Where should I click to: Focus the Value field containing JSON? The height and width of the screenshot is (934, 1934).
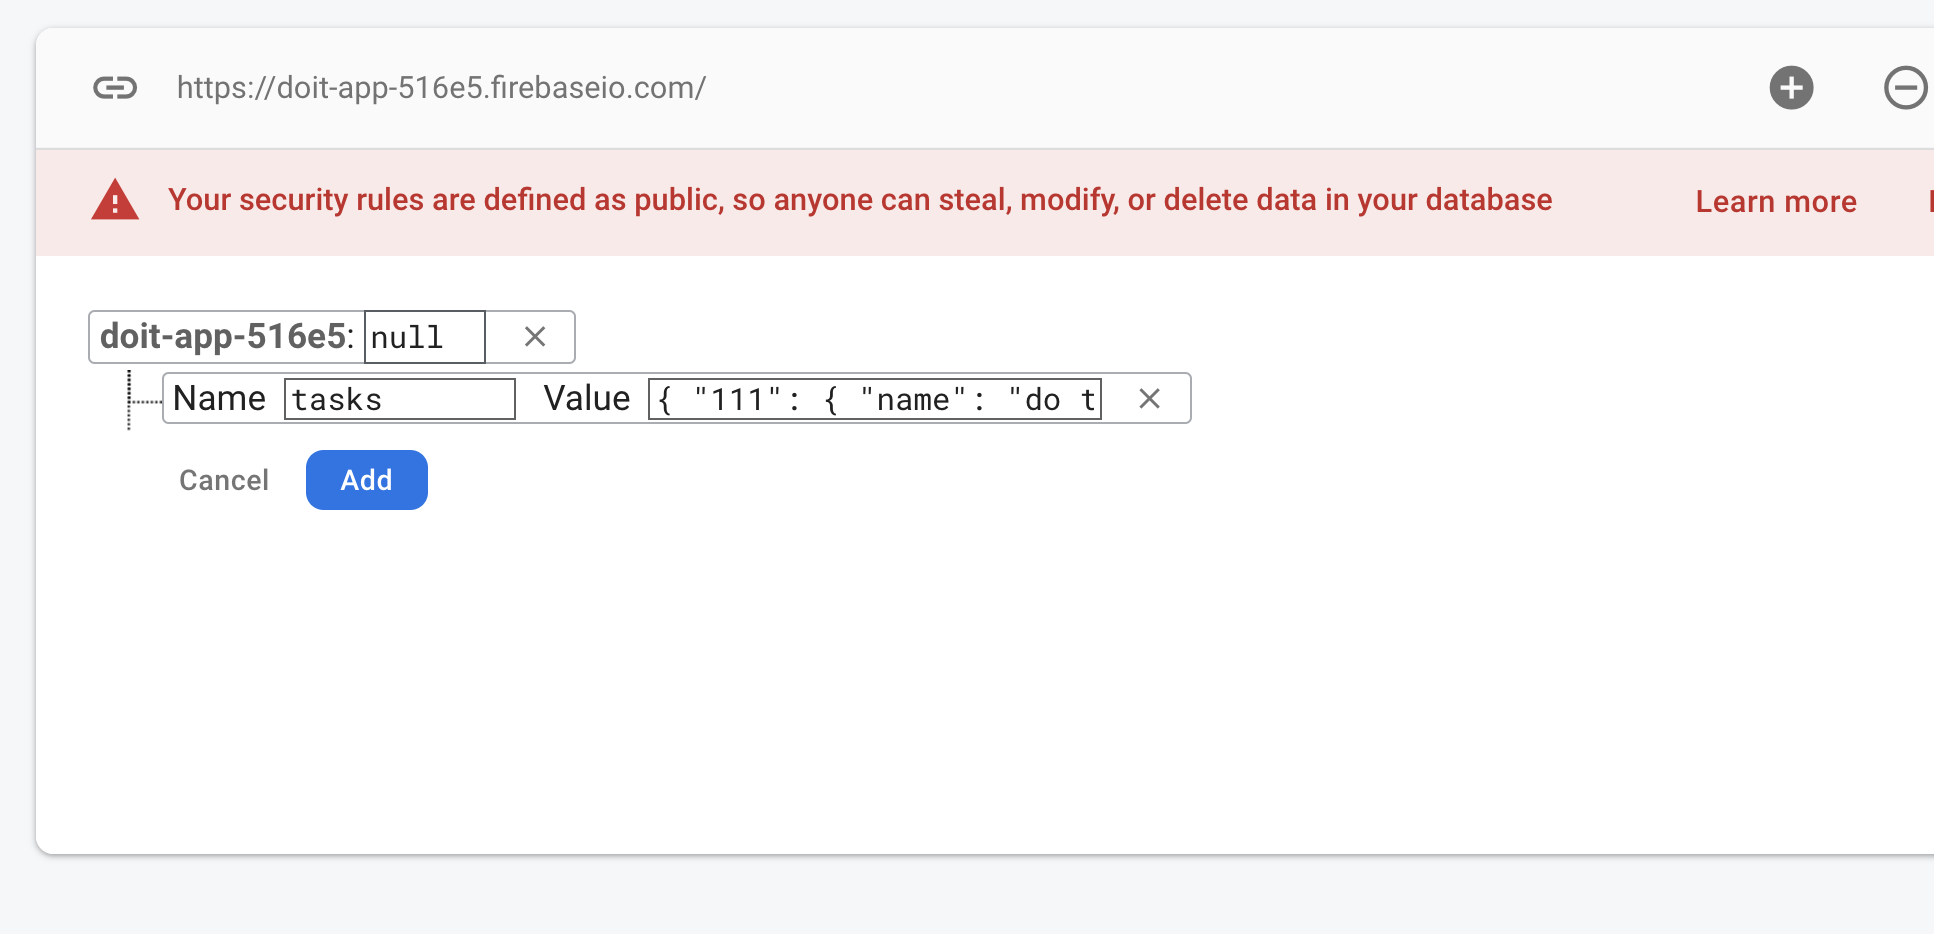[x=874, y=399]
